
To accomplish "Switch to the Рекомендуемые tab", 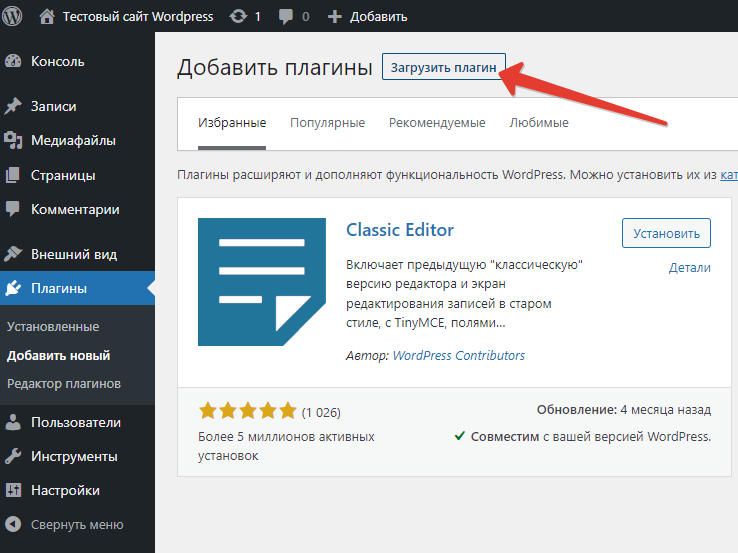I will pyautogui.click(x=437, y=123).
